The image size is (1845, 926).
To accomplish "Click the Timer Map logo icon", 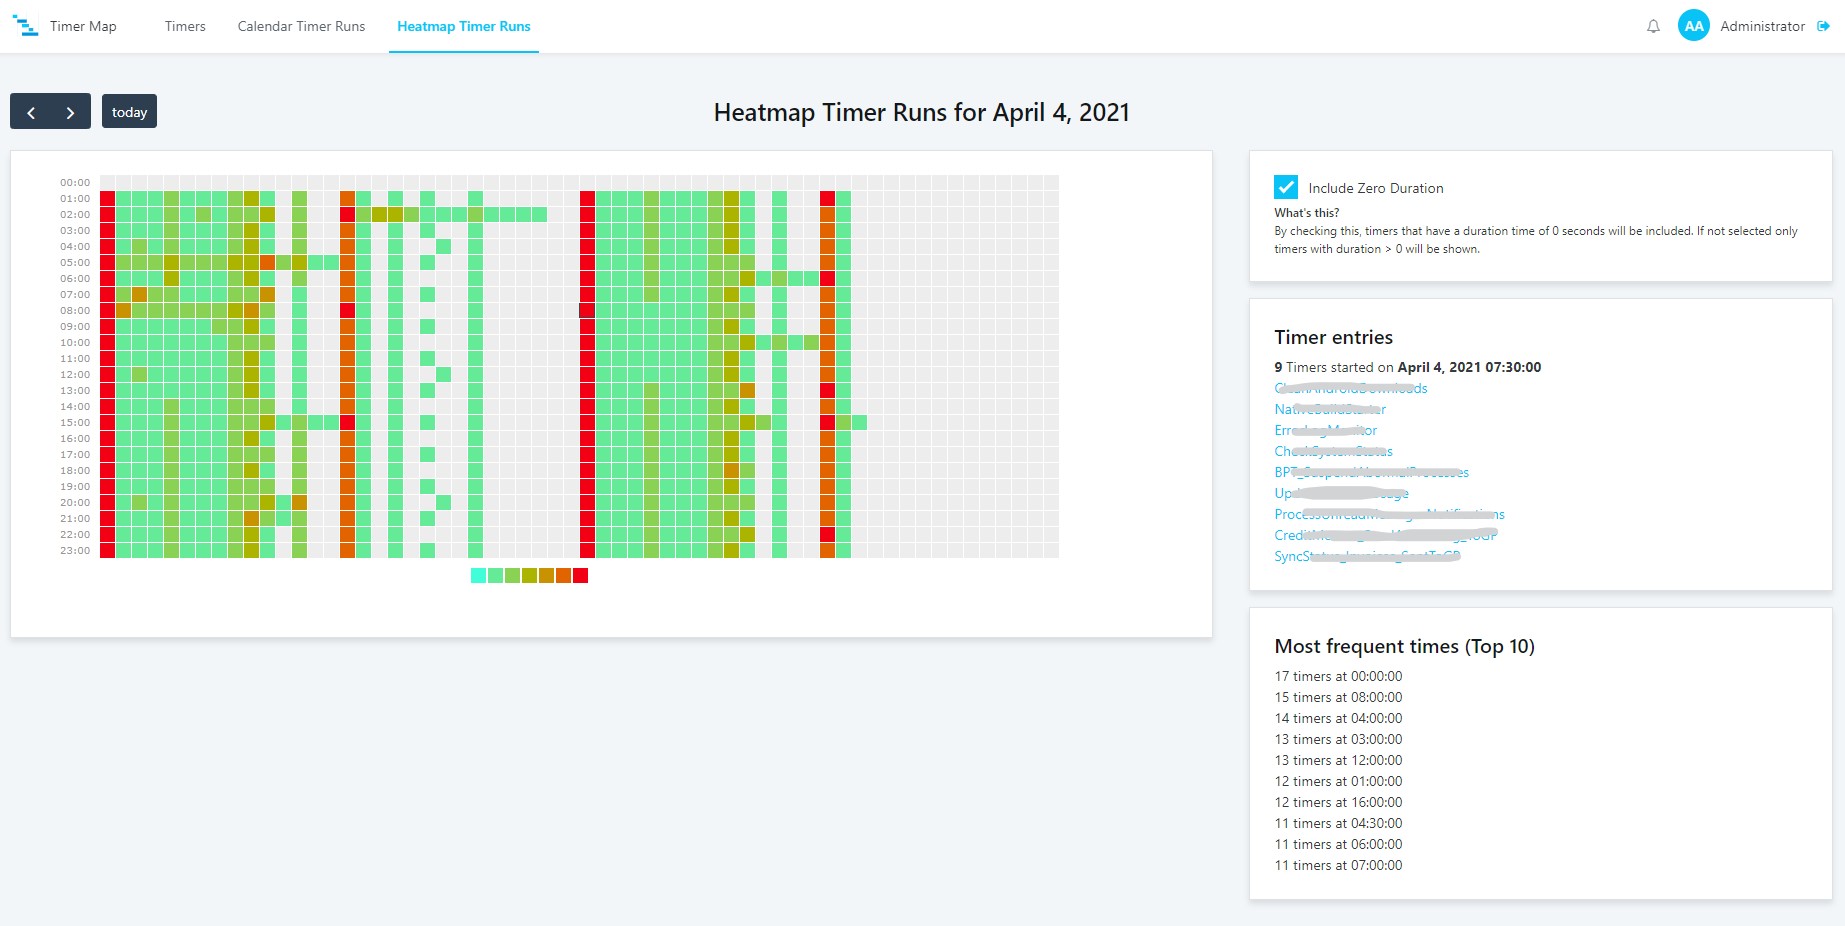I will pyautogui.click(x=25, y=26).
